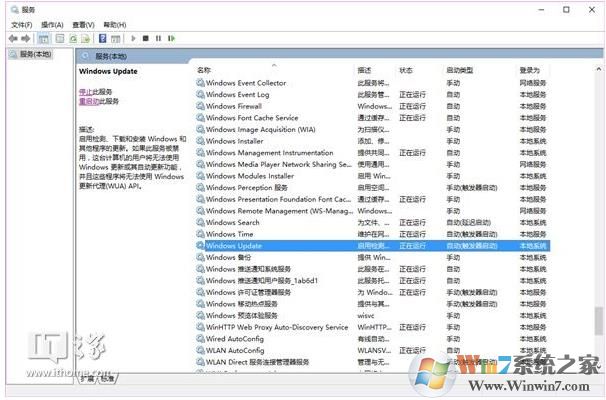Sort by the 名称 column header
This screenshot has height=400, width=606.
pyautogui.click(x=204, y=70)
